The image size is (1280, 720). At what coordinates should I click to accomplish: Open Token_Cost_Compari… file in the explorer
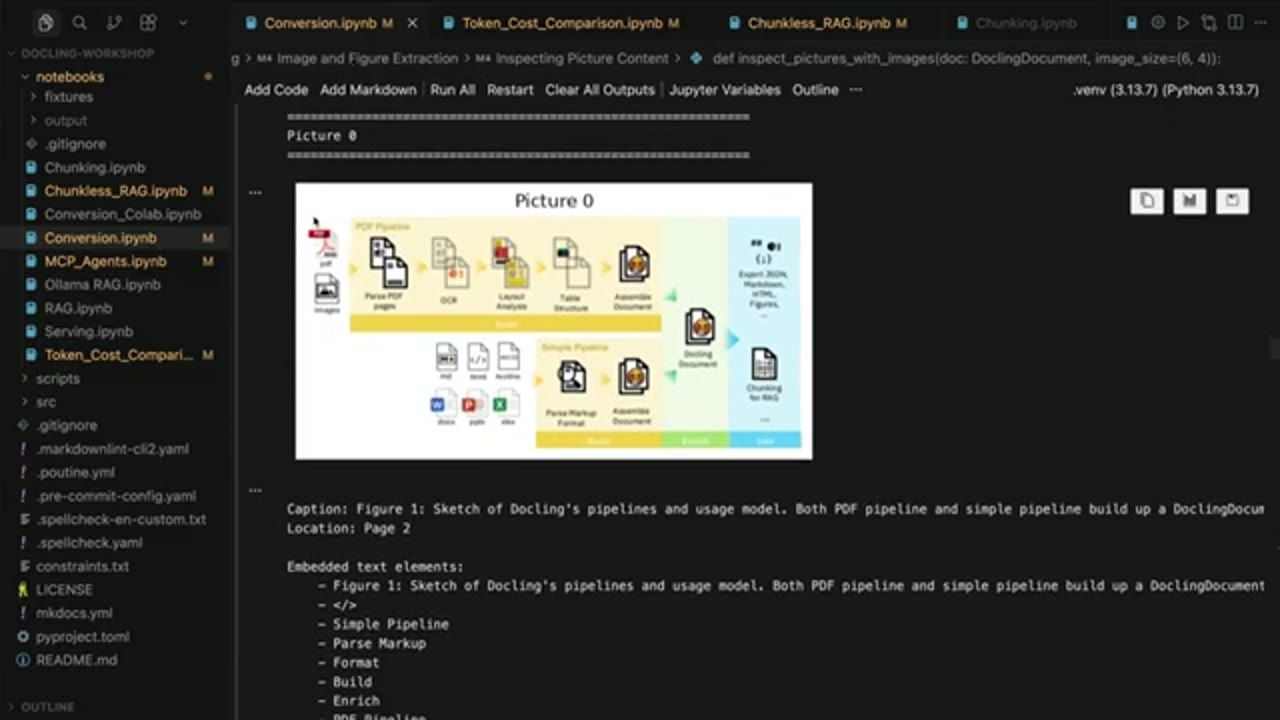point(118,355)
